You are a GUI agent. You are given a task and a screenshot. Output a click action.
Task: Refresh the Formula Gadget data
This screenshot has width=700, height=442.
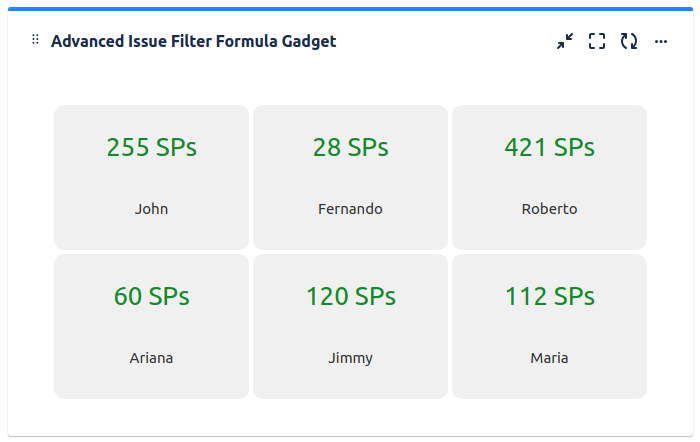tap(629, 41)
